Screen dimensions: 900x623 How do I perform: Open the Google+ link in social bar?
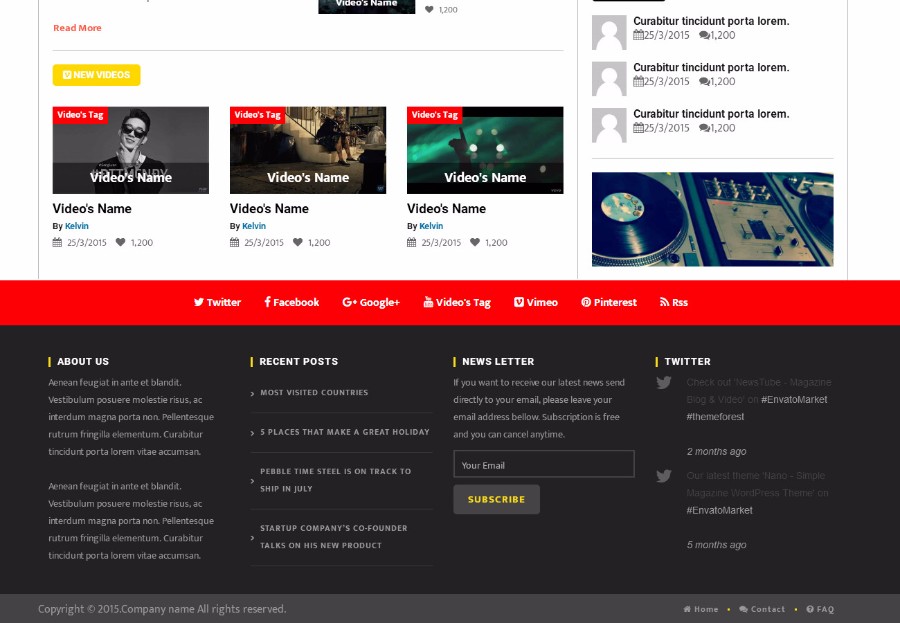click(x=371, y=302)
